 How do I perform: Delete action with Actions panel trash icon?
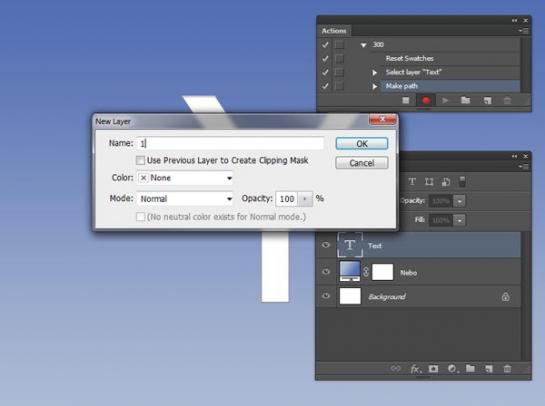pos(507,100)
